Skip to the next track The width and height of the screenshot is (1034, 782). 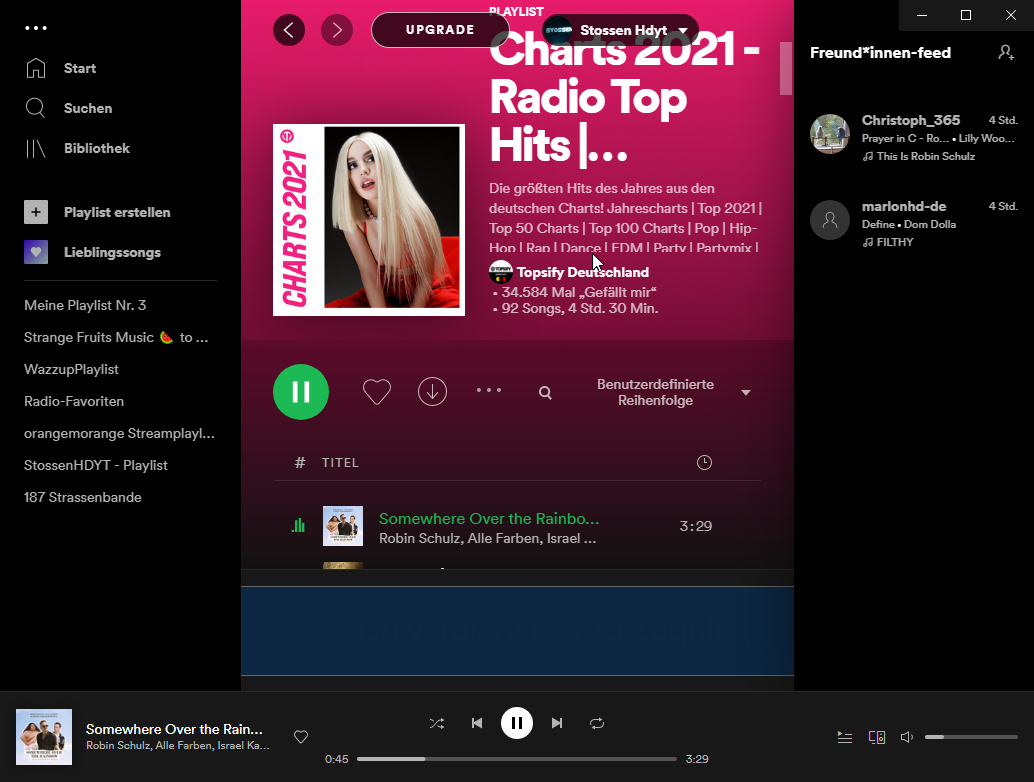point(557,723)
